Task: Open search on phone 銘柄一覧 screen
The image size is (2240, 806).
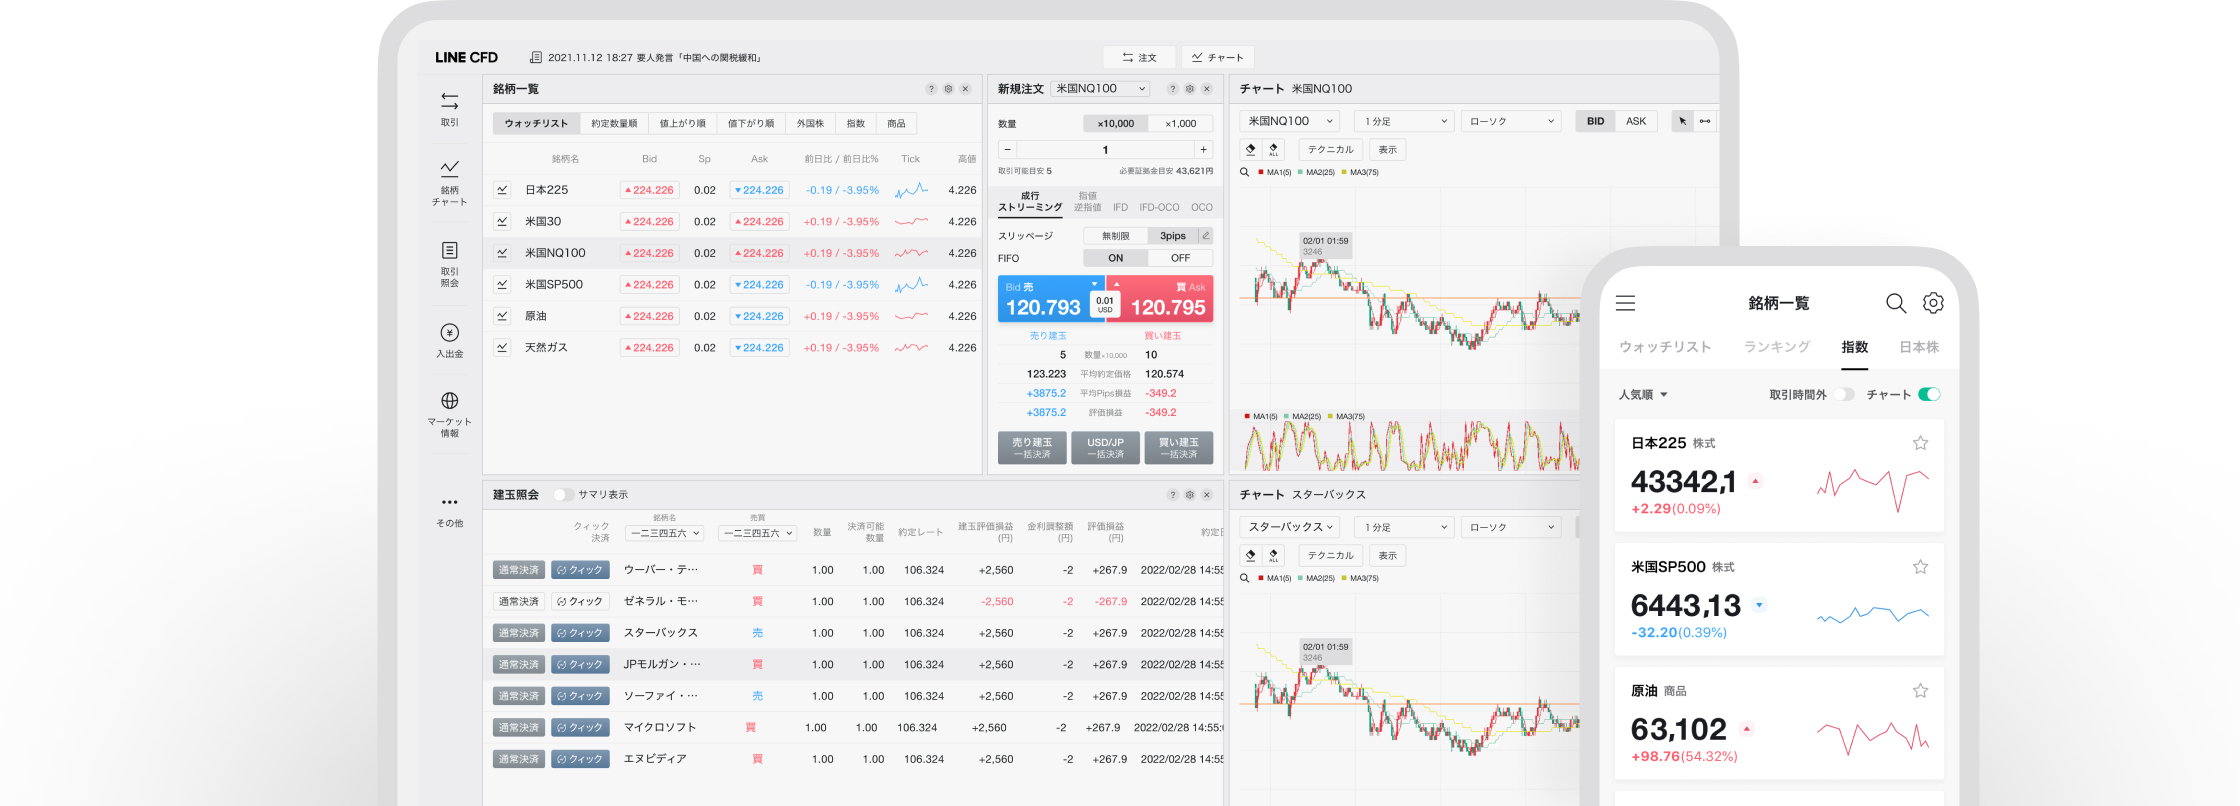Action: (x=1896, y=303)
